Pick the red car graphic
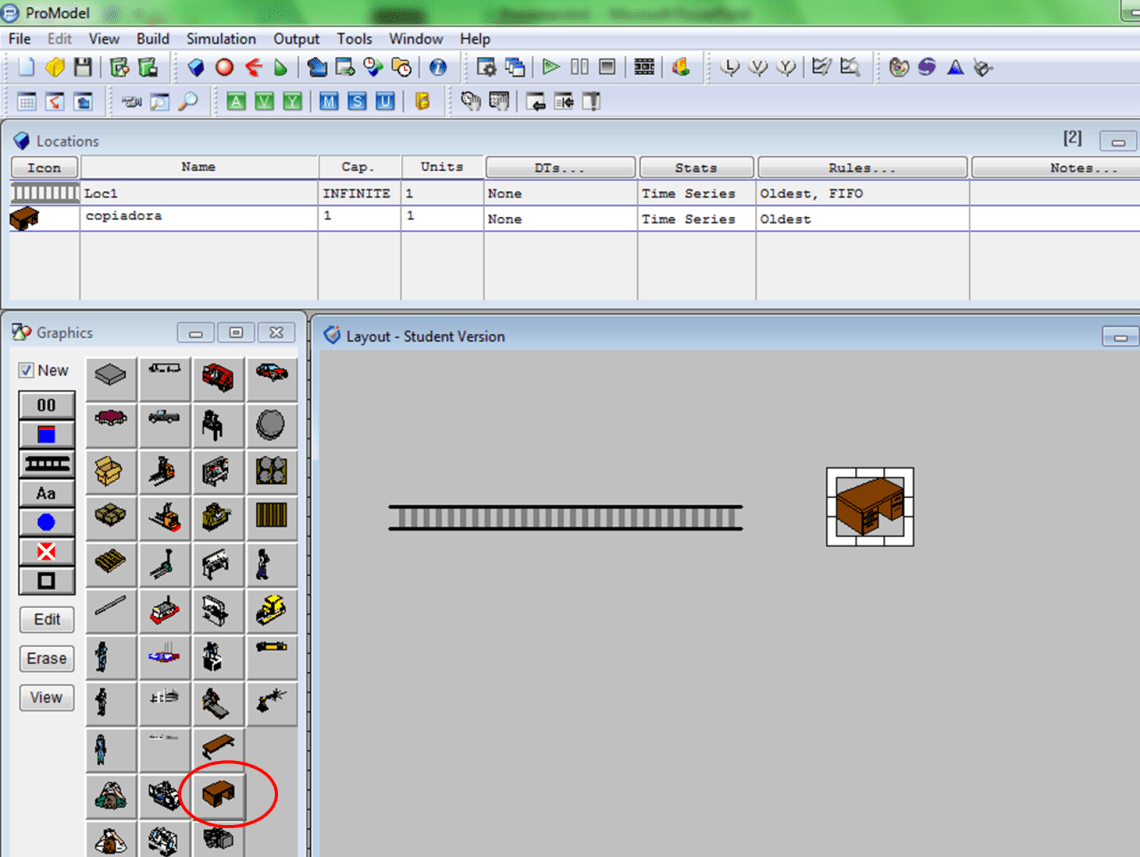Screen dimensions: 1140x857 [x=272, y=373]
